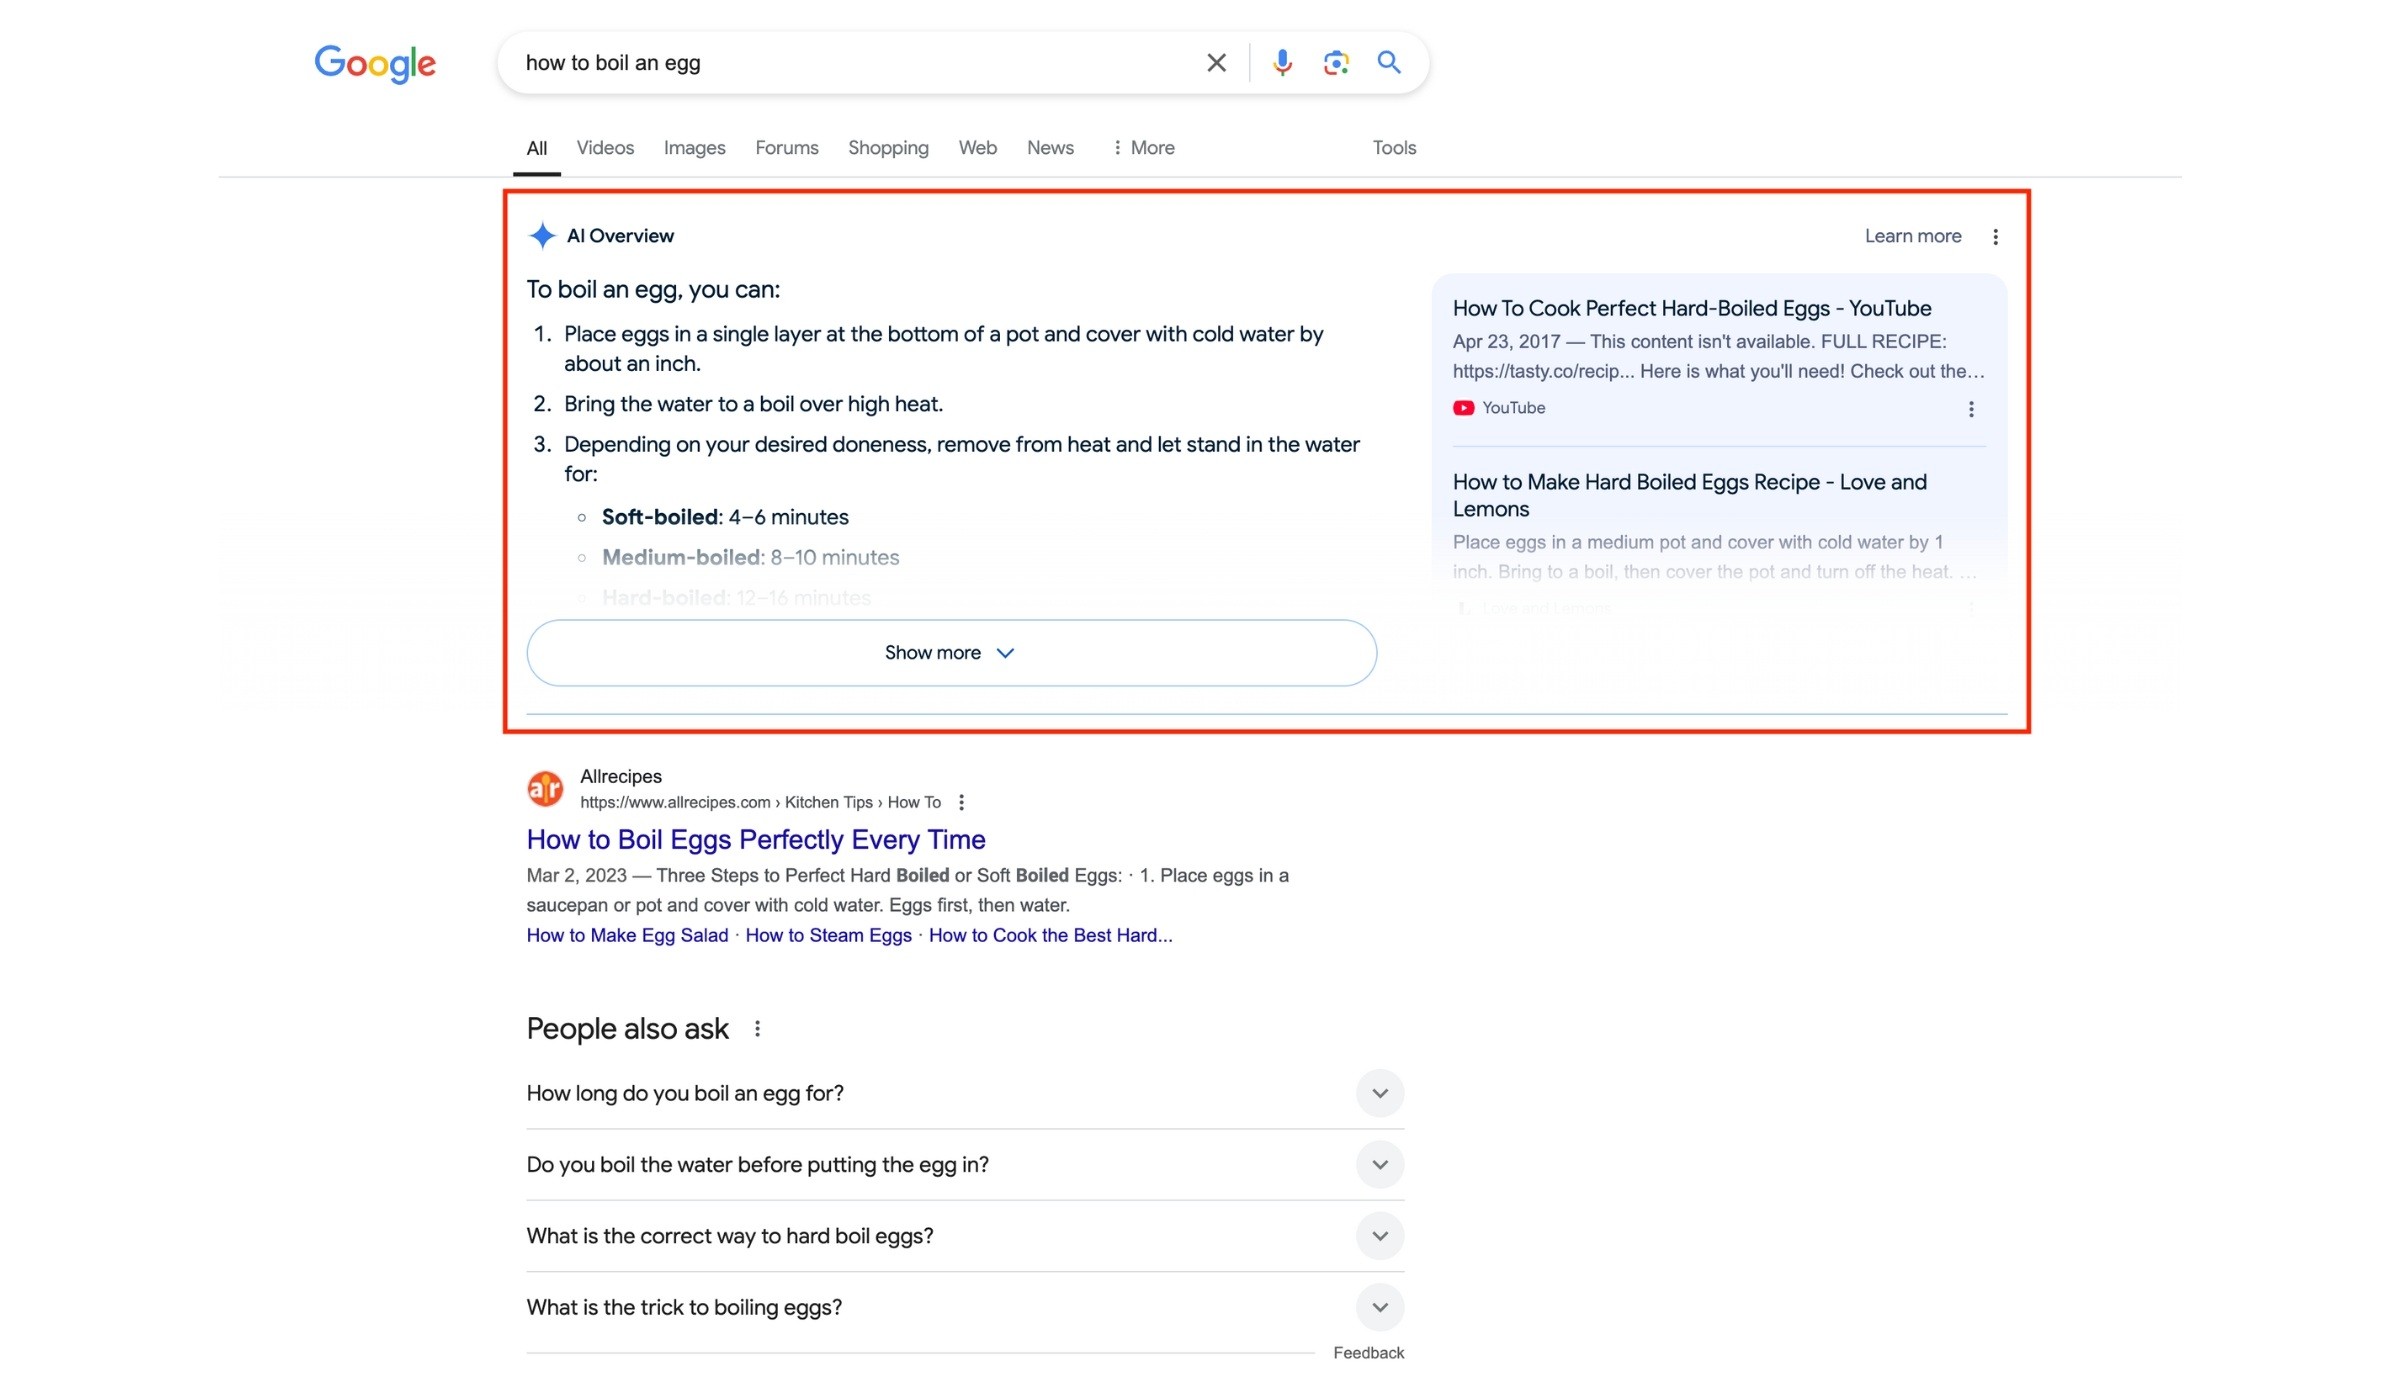Expand What is the correct way question
2400x1385 pixels.
pyautogui.click(x=965, y=1236)
